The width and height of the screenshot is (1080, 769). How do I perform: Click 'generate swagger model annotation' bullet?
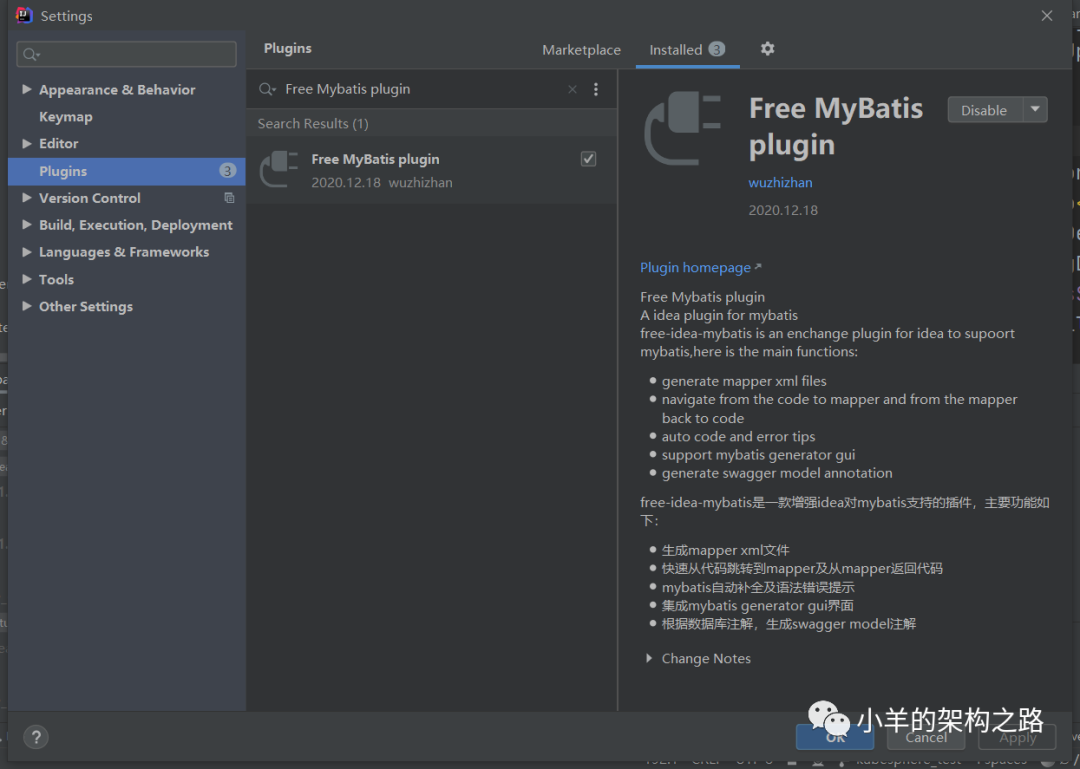click(x=777, y=473)
